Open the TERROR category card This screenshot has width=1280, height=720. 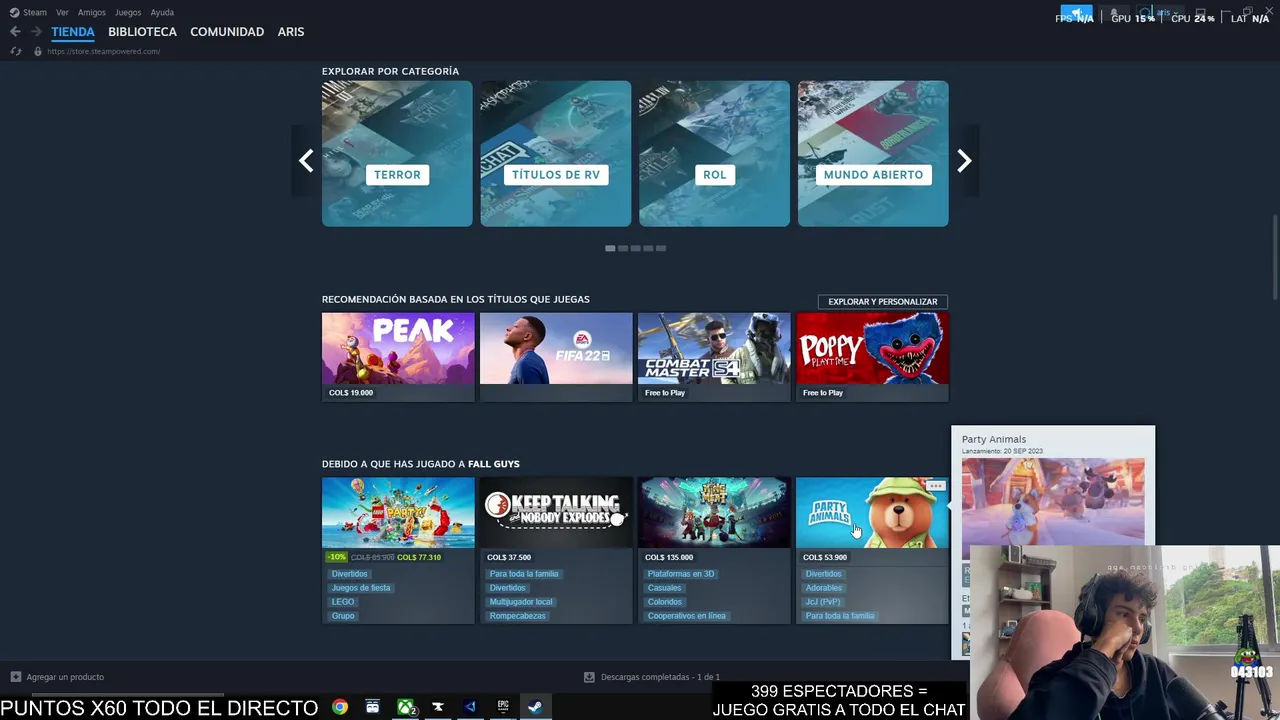click(x=397, y=153)
